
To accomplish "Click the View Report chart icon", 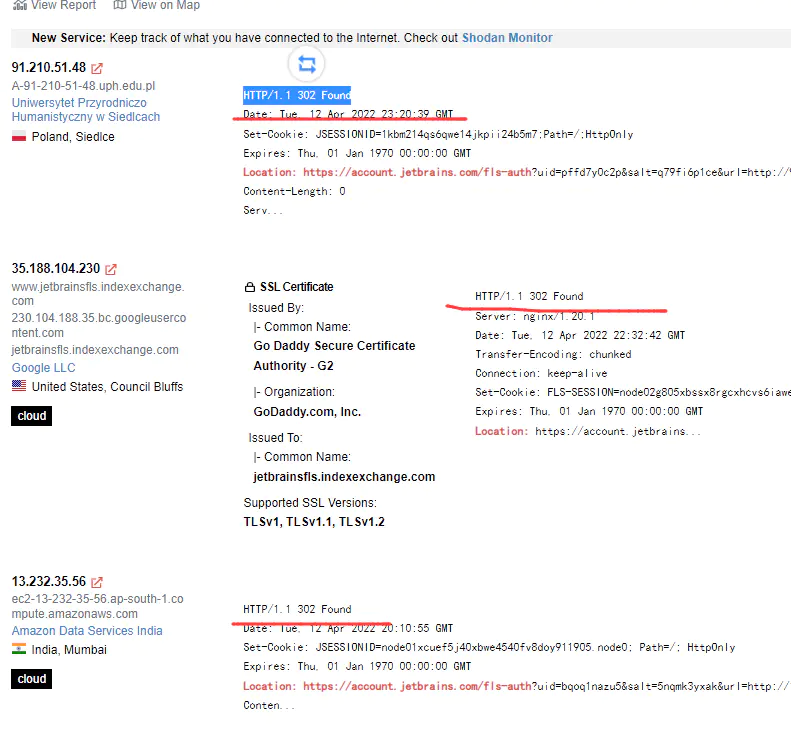I will pyautogui.click(x=20, y=5).
